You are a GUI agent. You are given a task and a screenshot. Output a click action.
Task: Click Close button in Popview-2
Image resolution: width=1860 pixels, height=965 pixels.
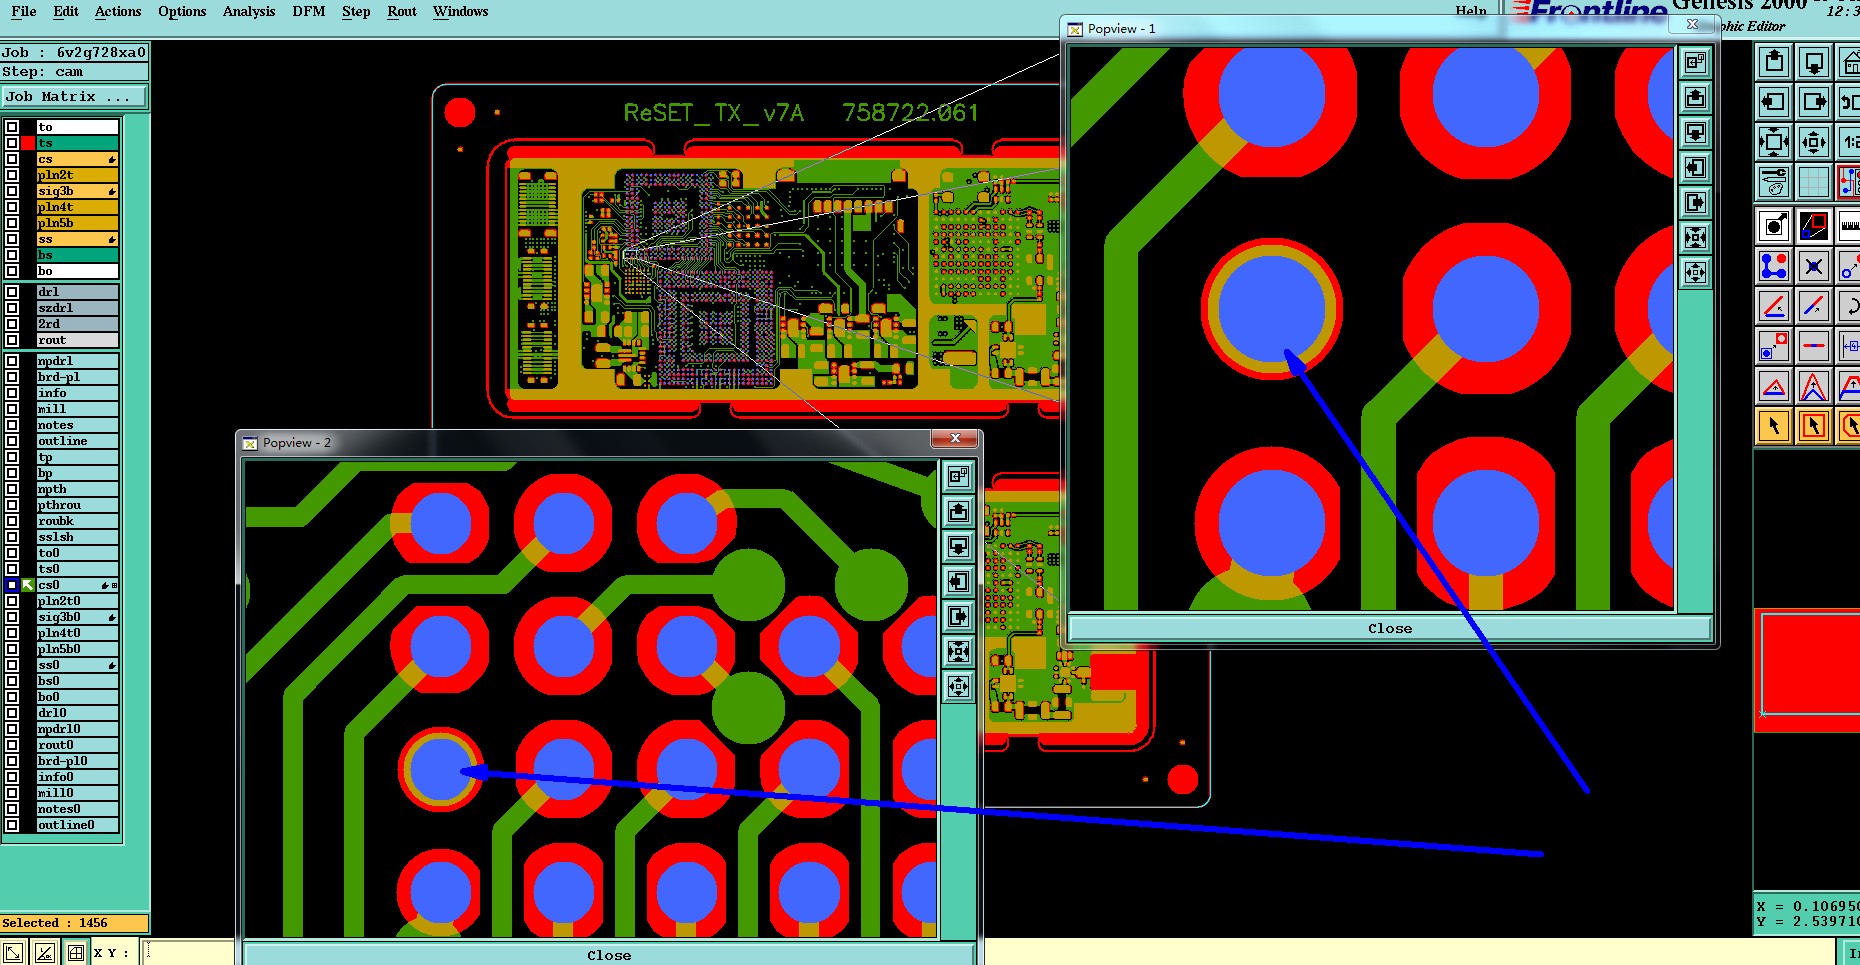coord(609,955)
